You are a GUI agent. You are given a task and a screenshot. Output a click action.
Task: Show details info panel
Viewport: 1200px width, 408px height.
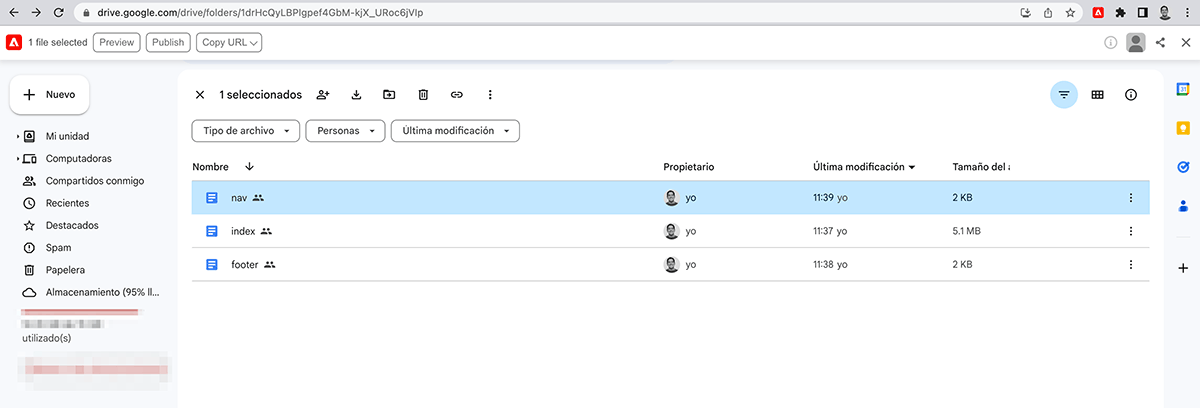(x=1131, y=95)
